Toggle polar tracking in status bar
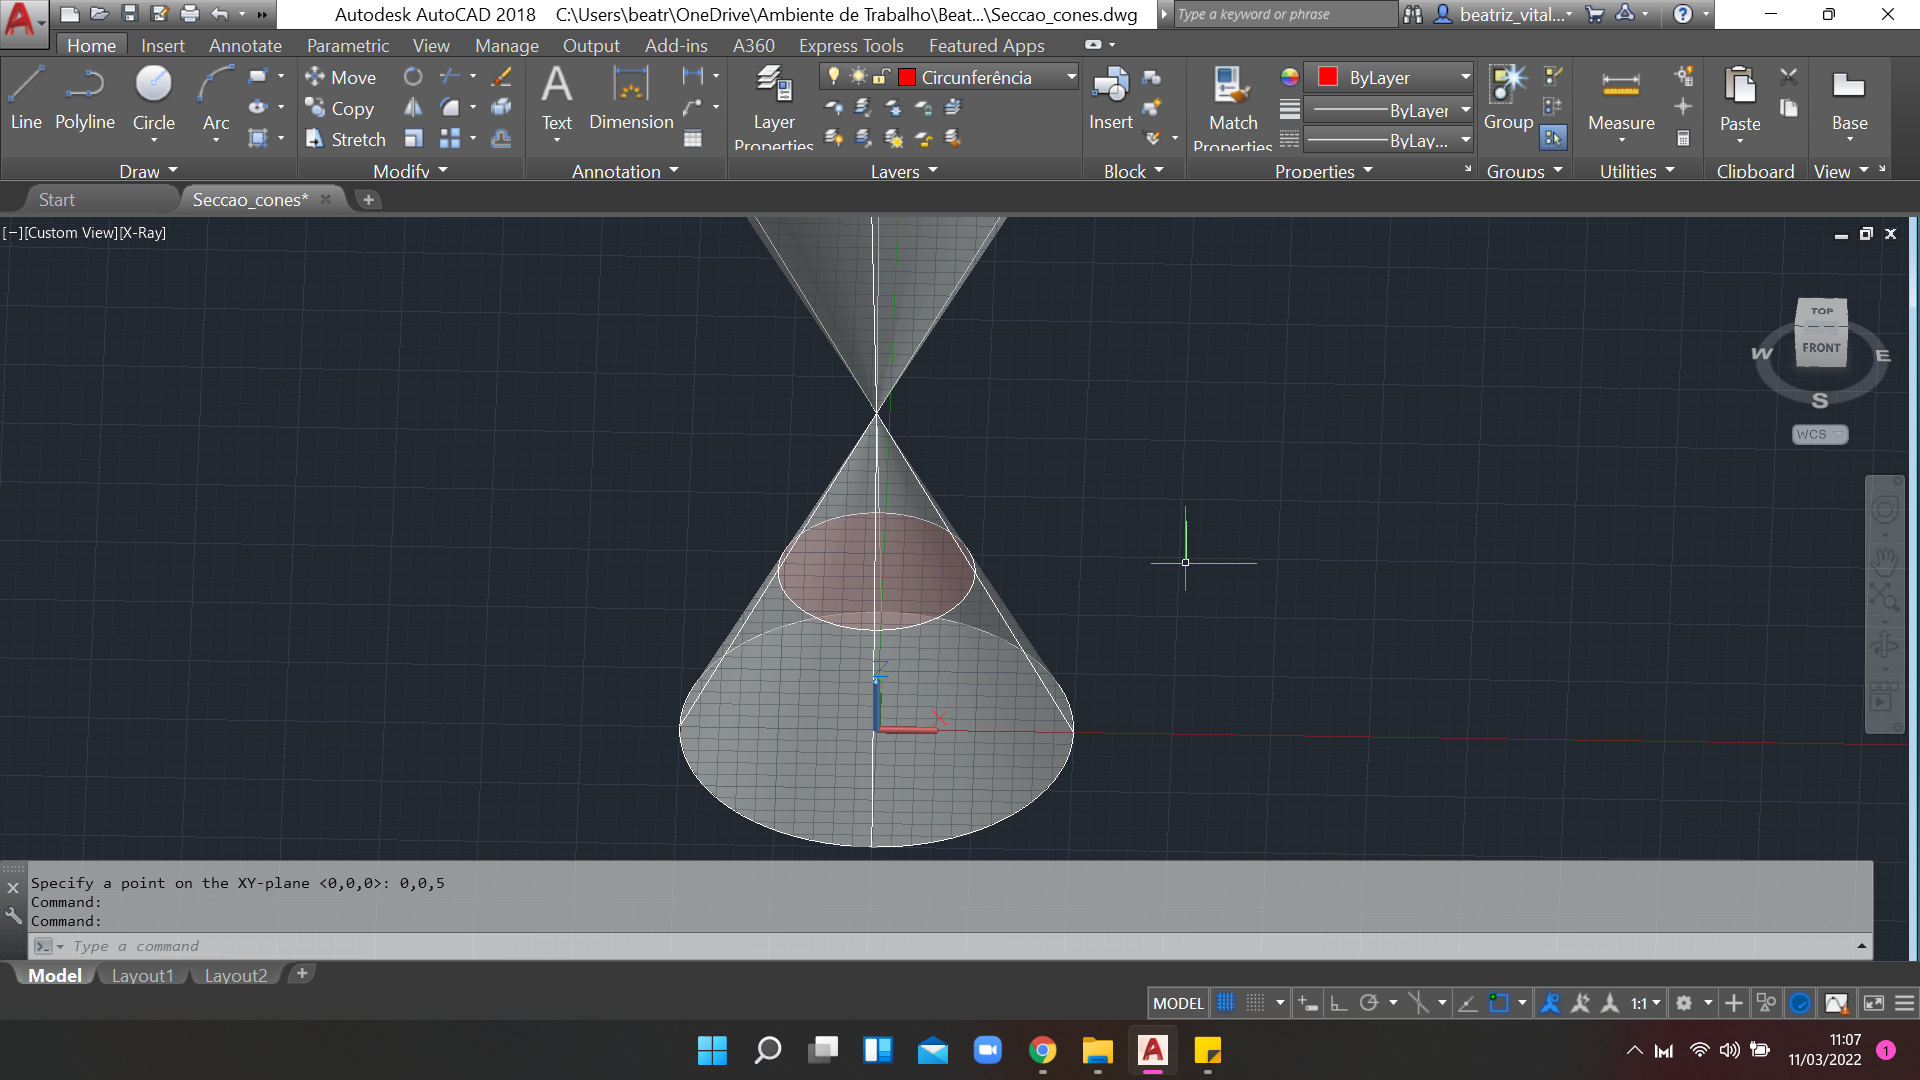 (1369, 1003)
